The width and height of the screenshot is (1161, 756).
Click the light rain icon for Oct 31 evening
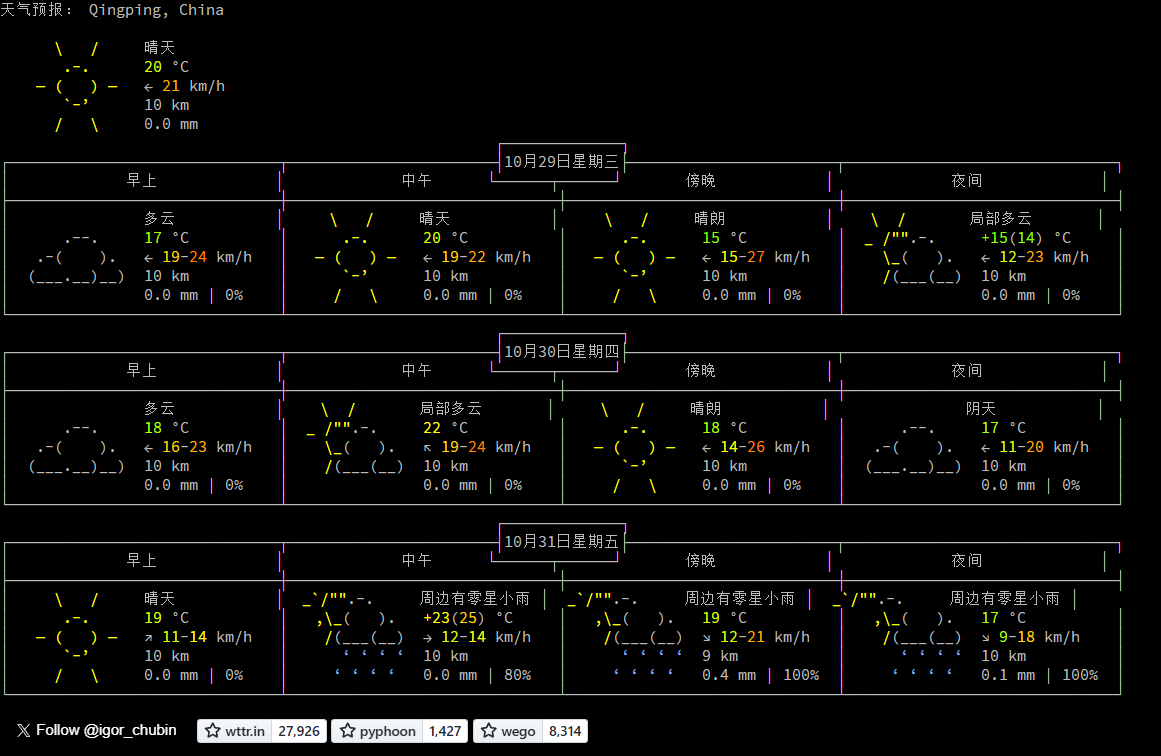pos(624,635)
